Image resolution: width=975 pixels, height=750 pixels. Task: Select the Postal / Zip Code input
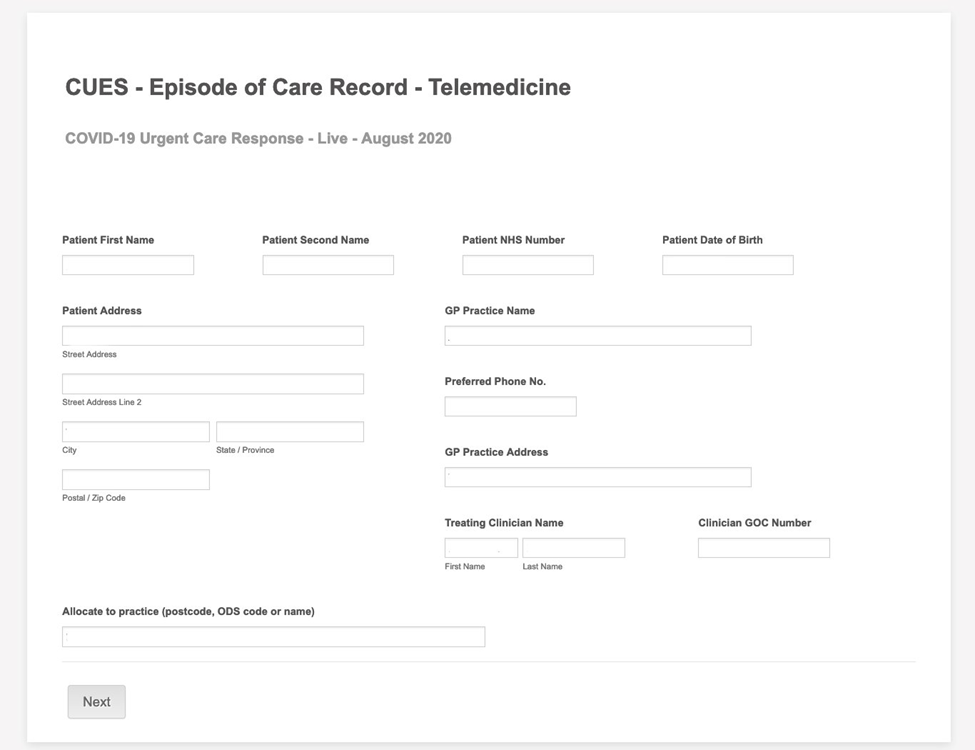[x=136, y=479]
